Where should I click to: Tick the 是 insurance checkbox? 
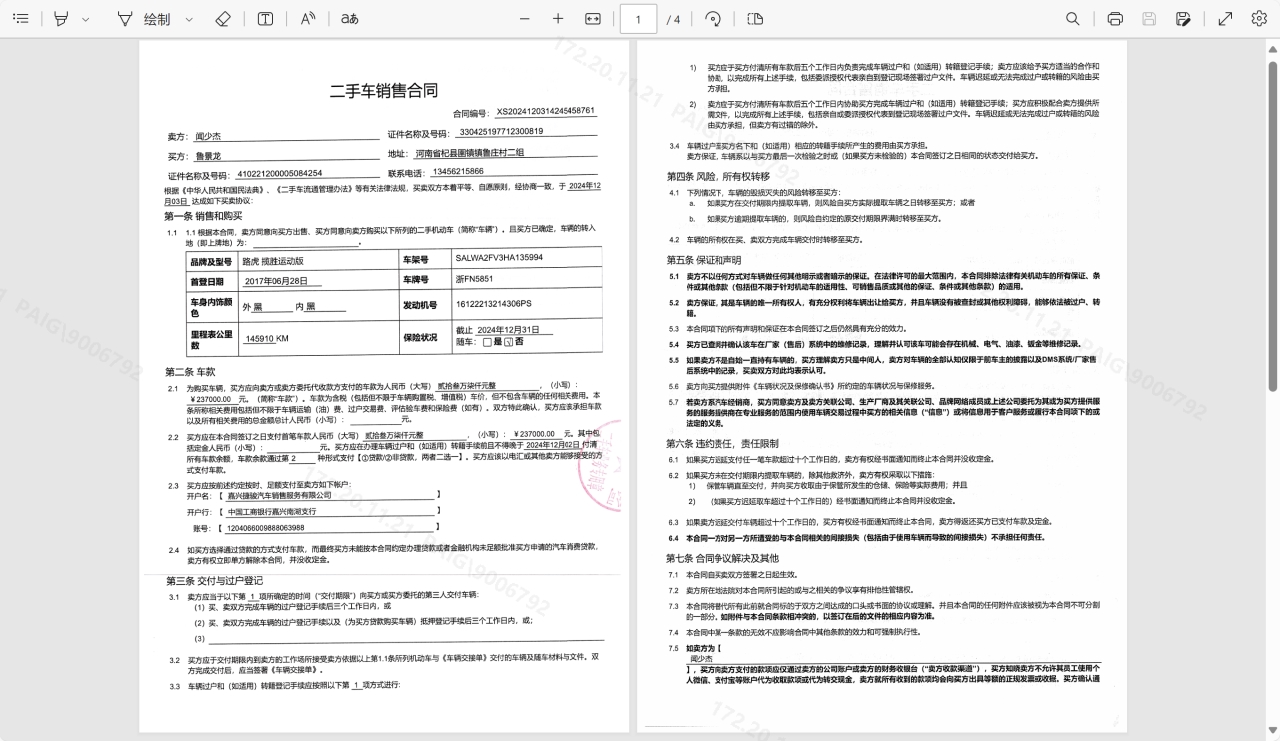[x=487, y=342]
